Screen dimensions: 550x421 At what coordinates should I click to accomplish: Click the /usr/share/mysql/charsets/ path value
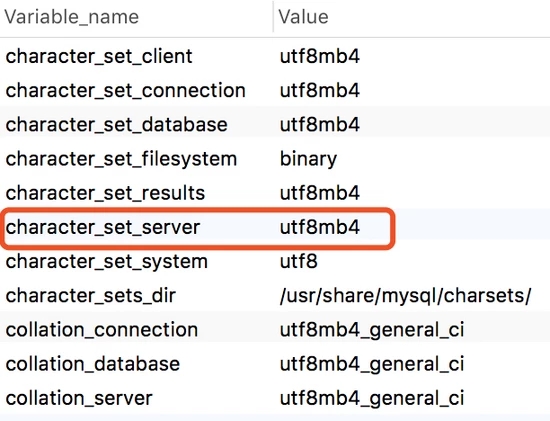[405, 295]
